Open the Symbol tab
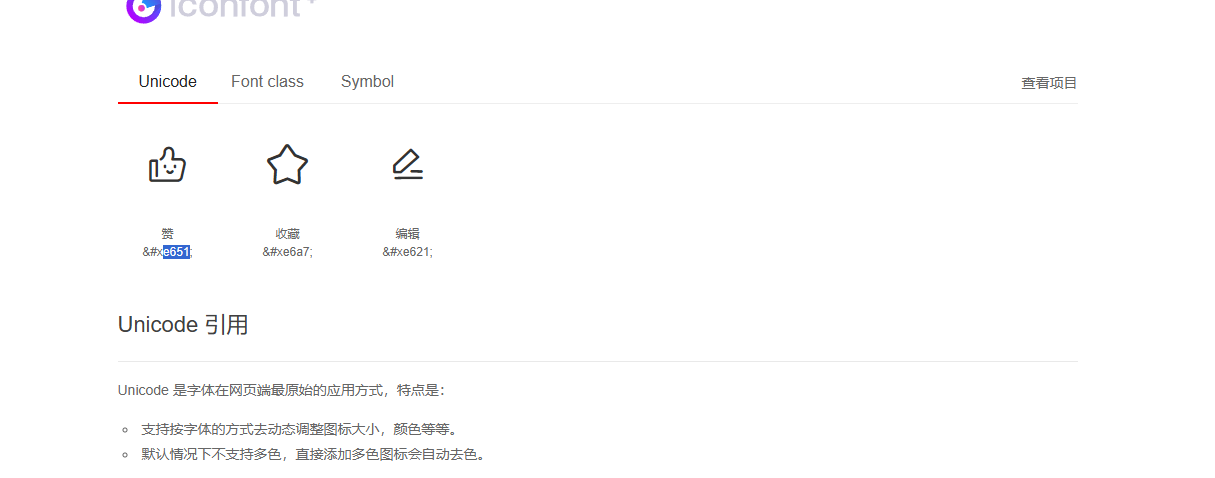The image size is (1215, 478). coord(367,82)
